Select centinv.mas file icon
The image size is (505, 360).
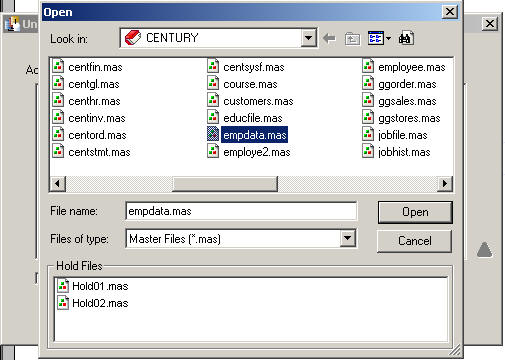[58, 117]
